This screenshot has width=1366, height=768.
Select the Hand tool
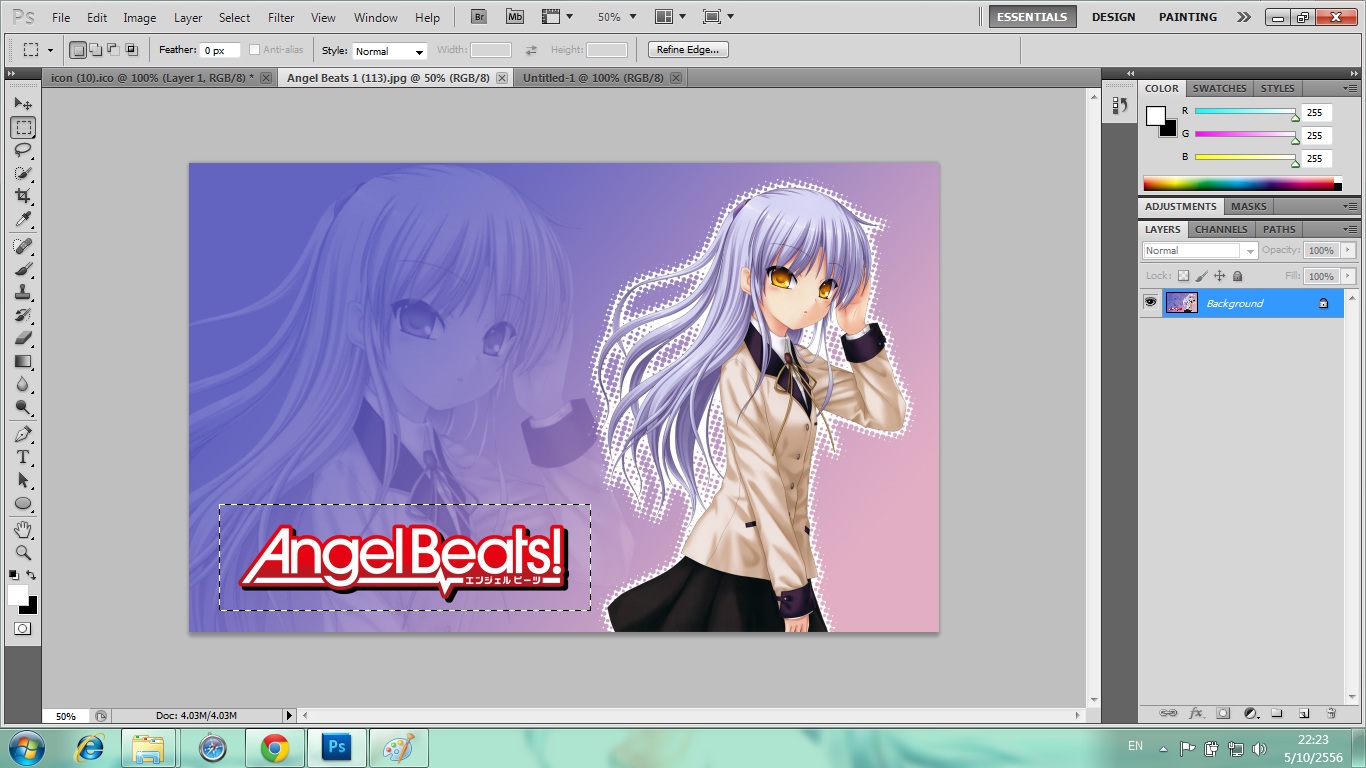[23, 529]
